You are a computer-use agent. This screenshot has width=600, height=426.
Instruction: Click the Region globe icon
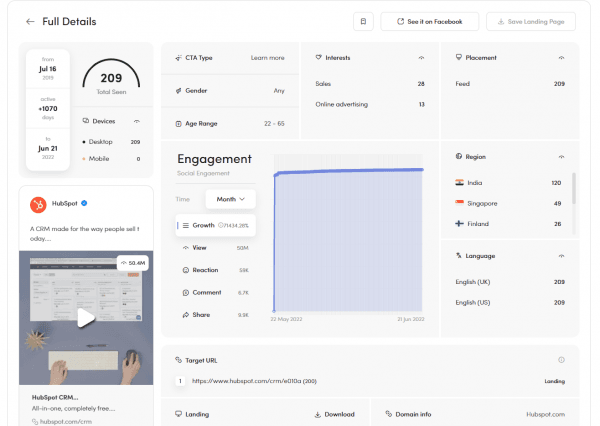click(459, 157)
